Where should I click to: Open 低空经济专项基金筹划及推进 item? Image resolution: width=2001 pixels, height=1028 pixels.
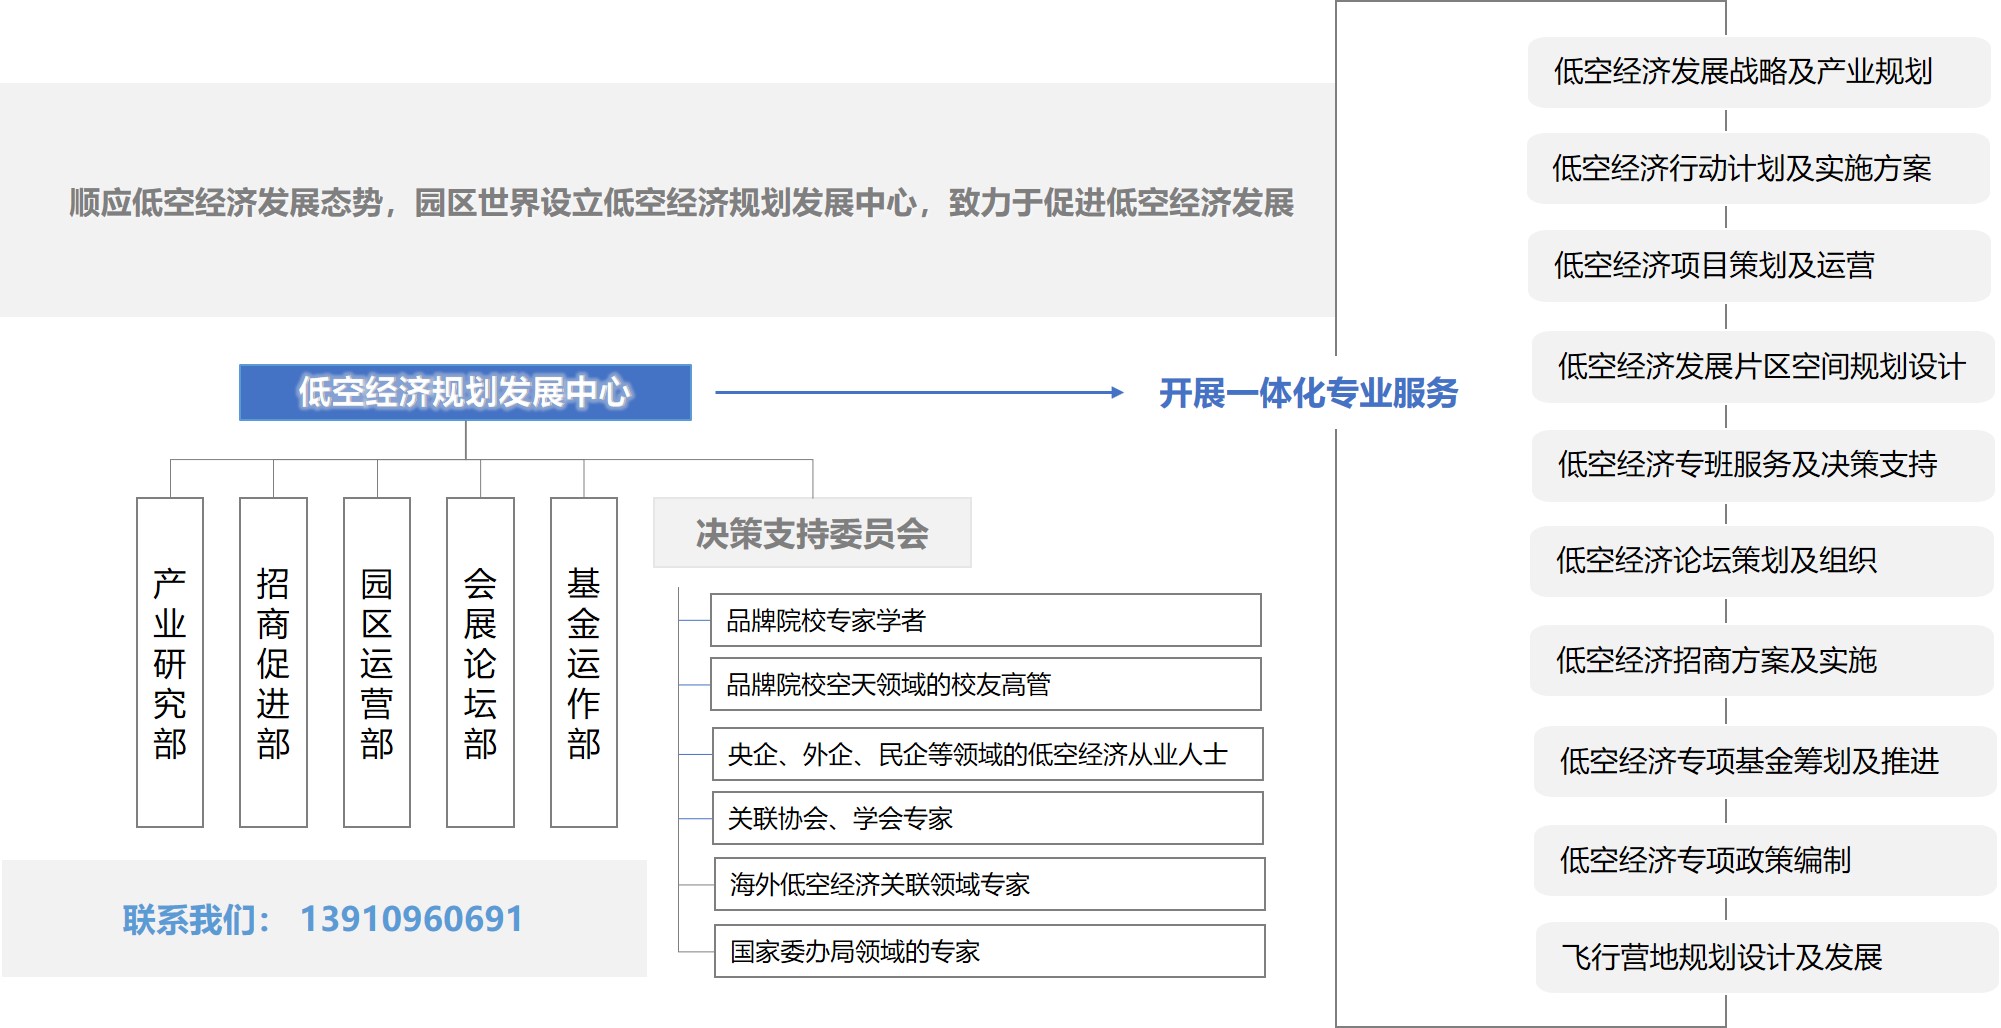[1764, 762]
